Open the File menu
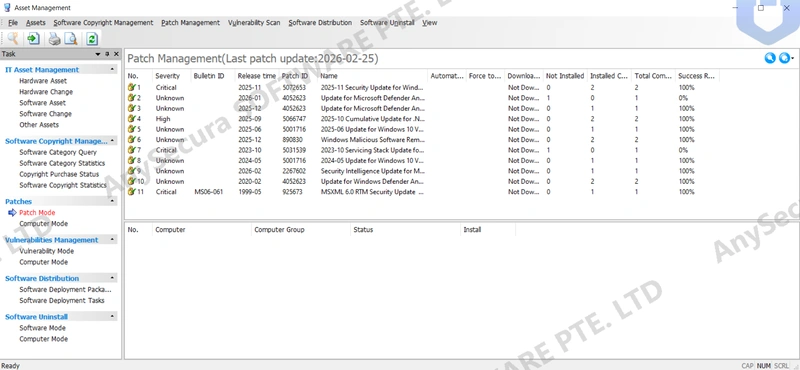The width and height of the screenshot is (800, 370). coord(13,22)
